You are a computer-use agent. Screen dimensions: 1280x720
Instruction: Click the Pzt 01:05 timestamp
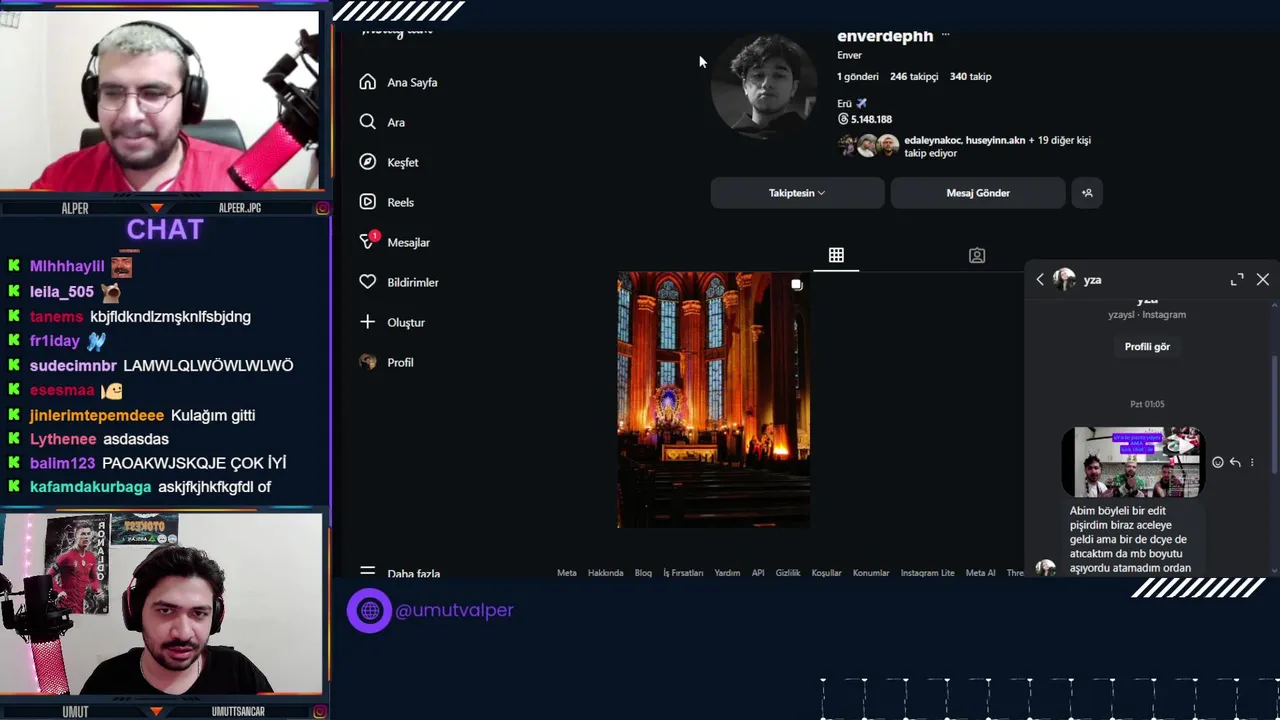pos(1147,404)
